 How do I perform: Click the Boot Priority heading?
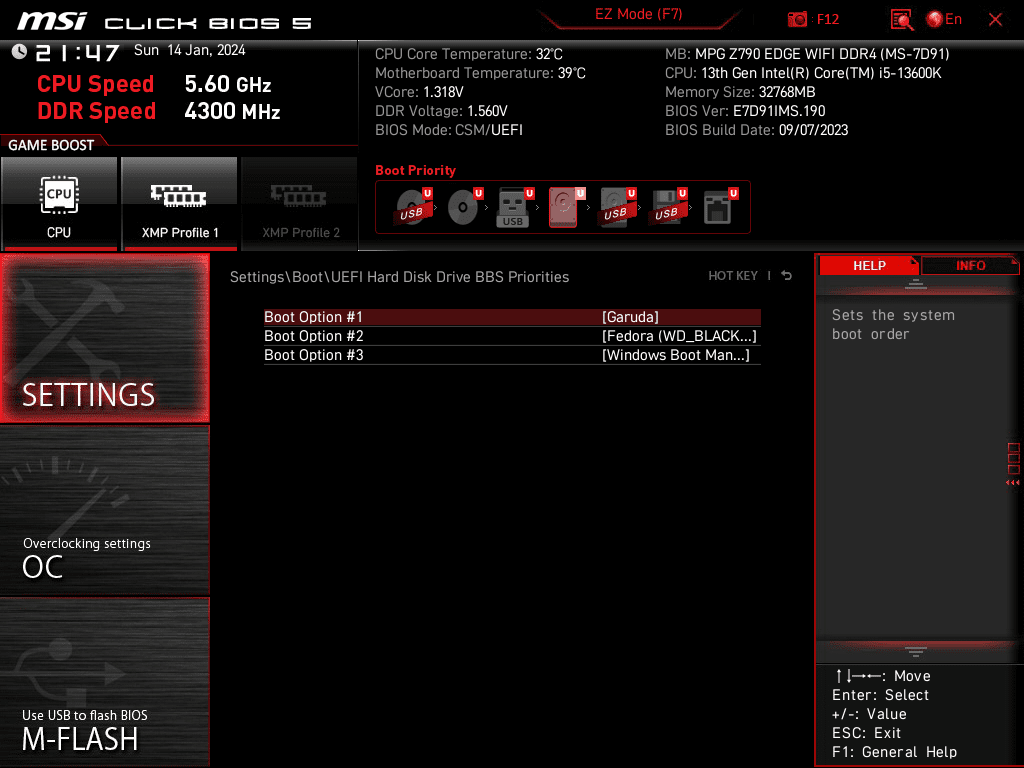click(x=415, y=170)
